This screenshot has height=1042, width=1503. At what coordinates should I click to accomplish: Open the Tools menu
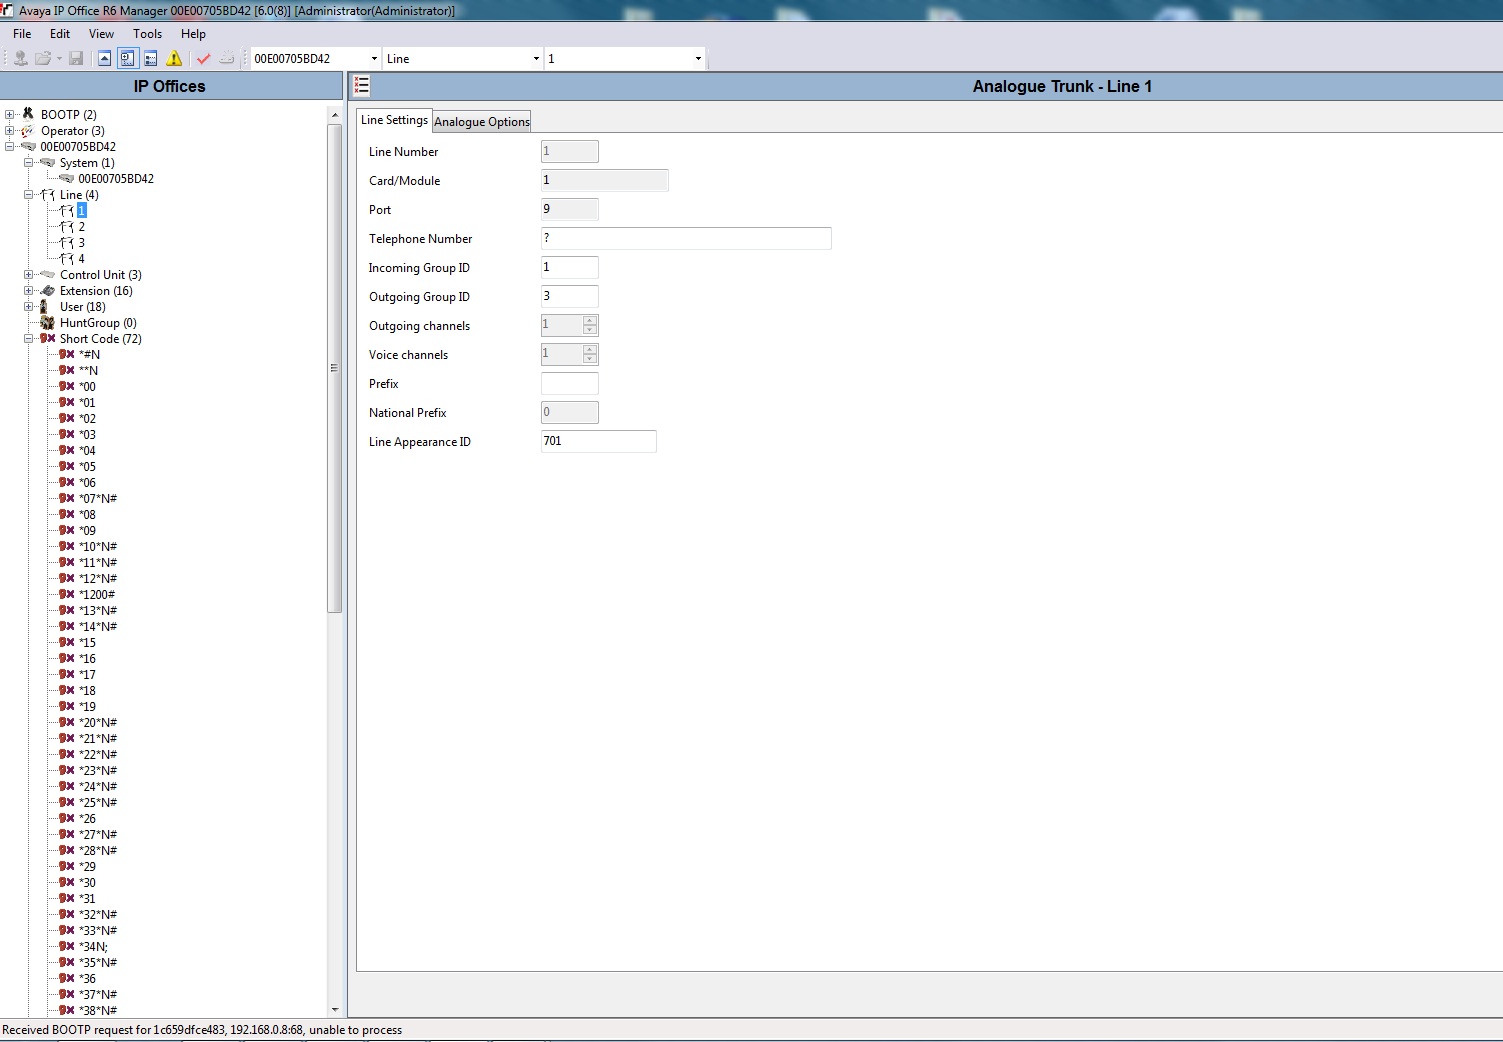(x=147, y=34)
